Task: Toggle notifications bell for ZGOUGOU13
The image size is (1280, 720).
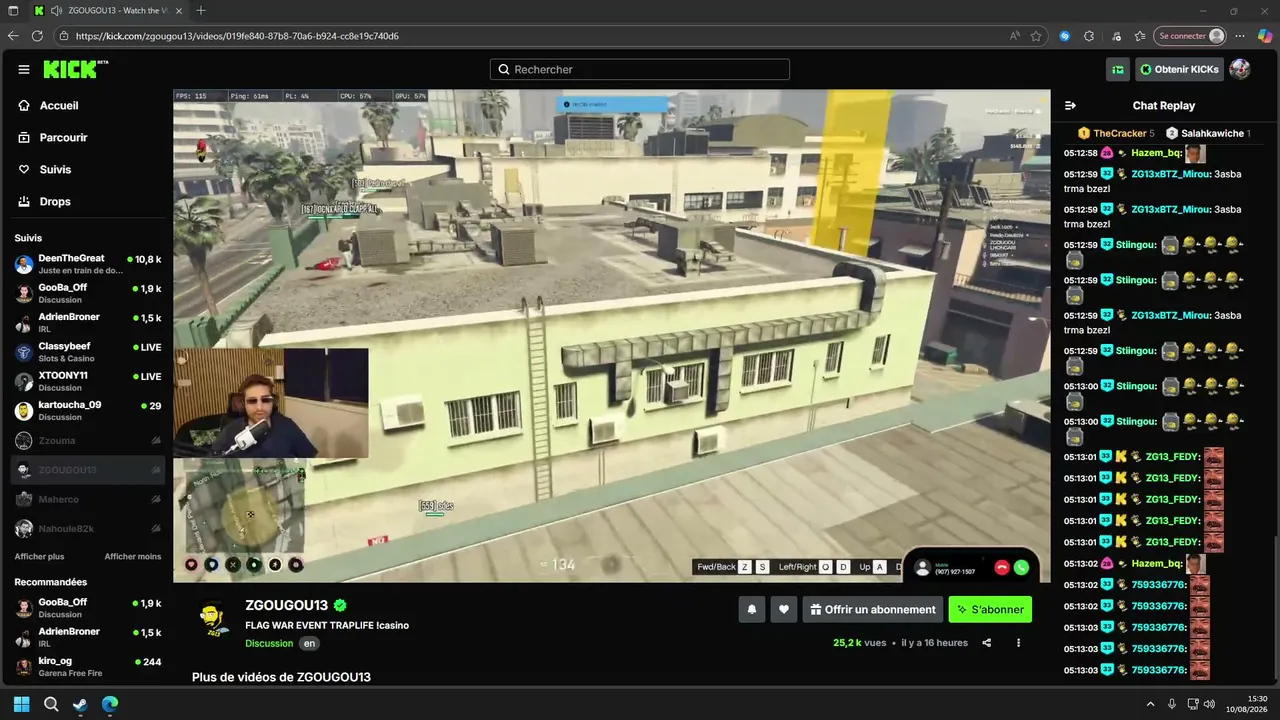Action: click(752, 609)
